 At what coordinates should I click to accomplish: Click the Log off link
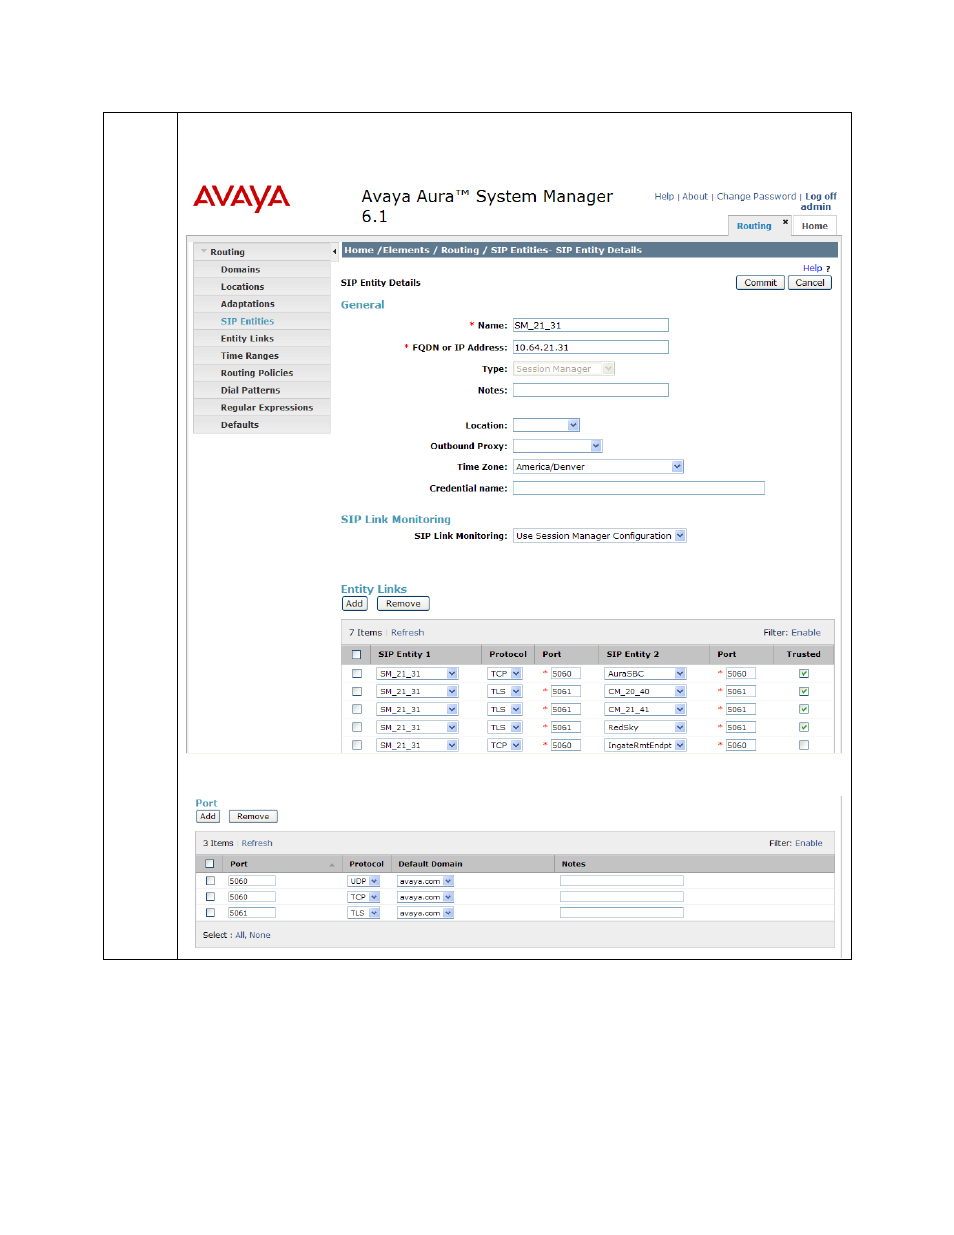tap(821, 197)
